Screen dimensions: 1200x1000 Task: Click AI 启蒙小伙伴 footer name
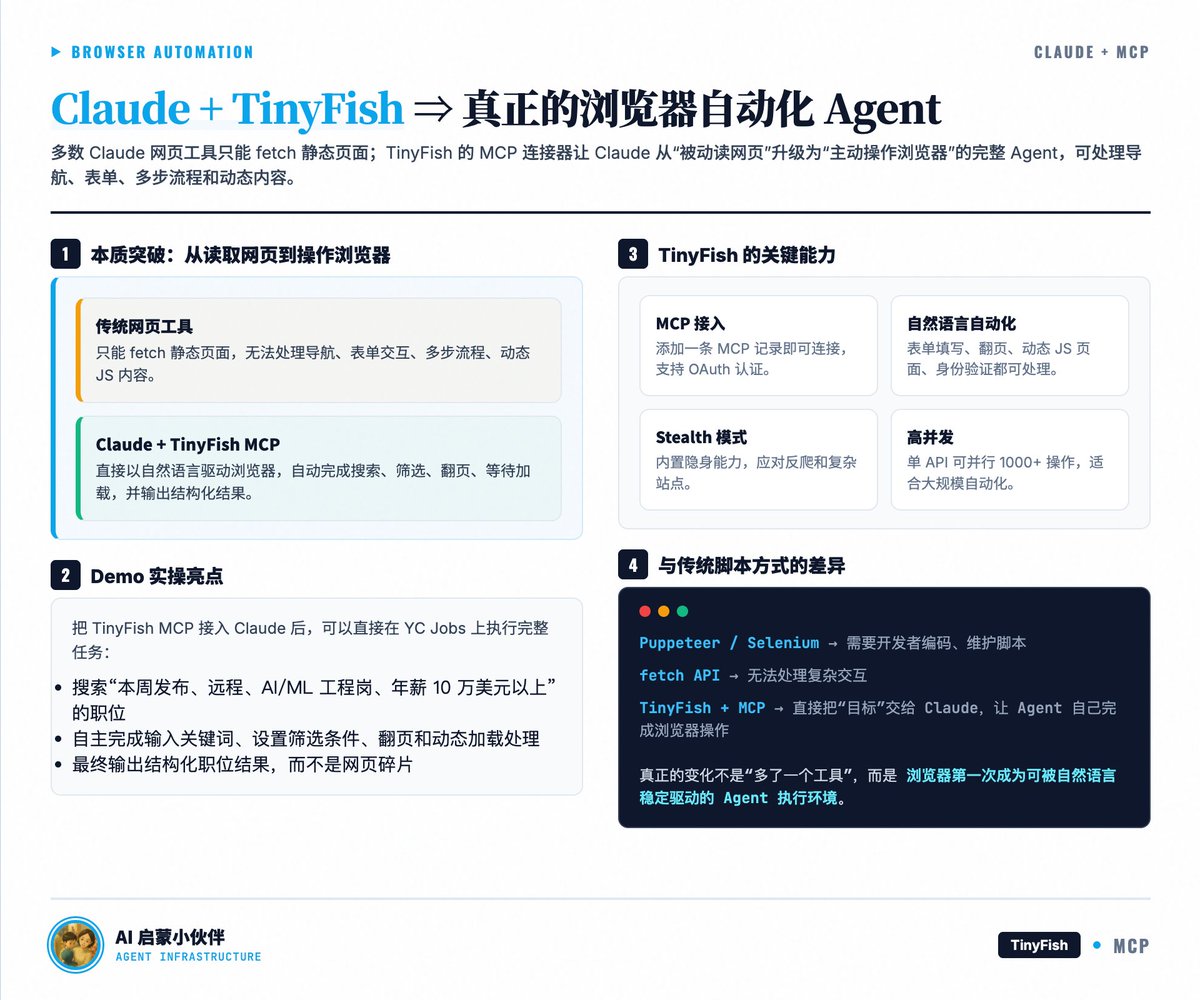click(170, 937)
